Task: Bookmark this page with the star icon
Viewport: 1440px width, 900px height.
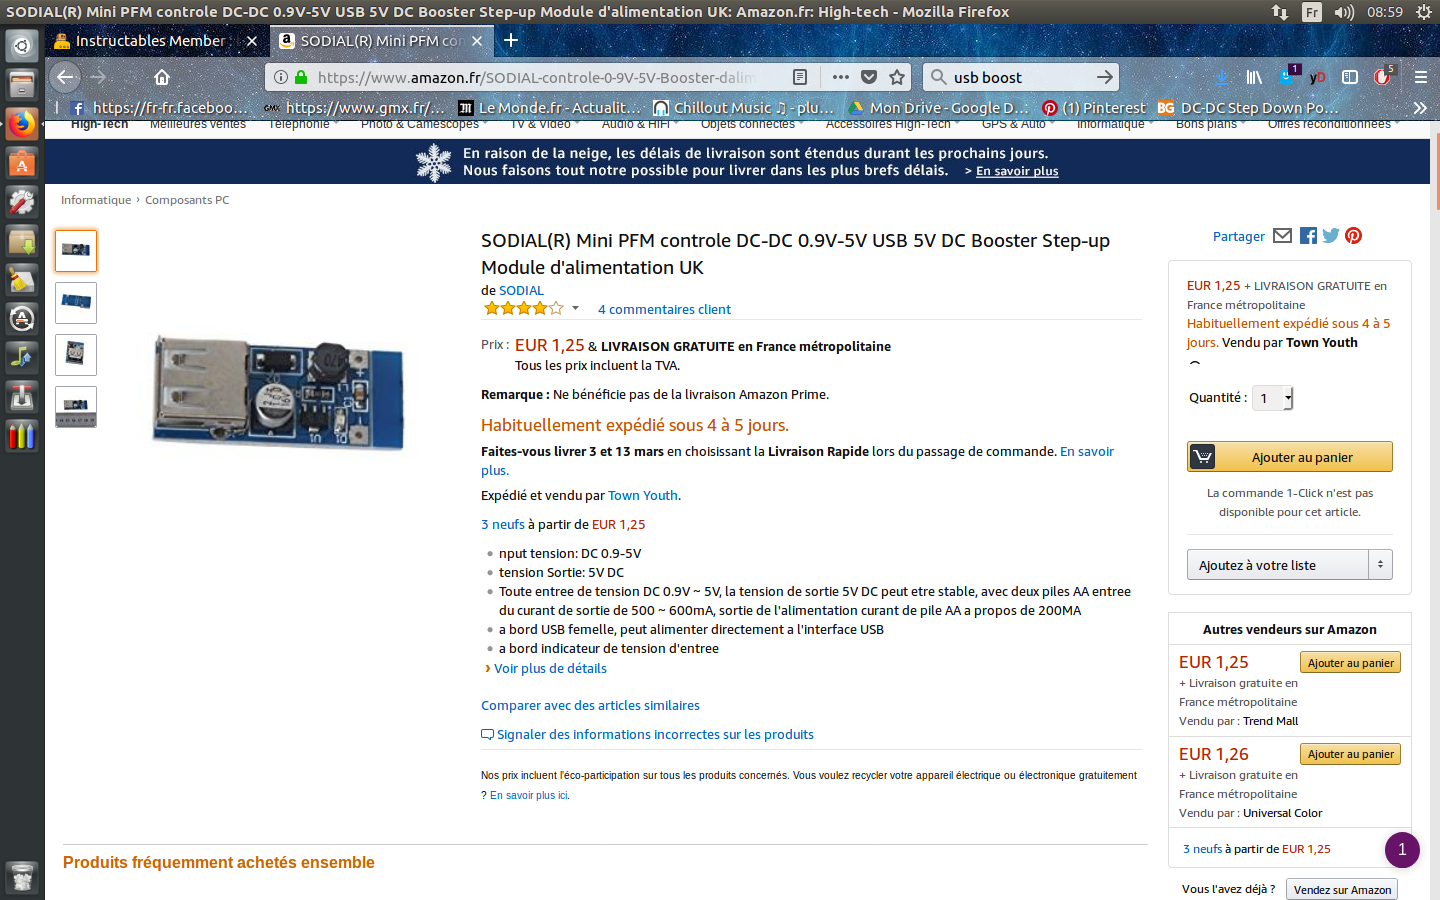Action: [897, 77]
